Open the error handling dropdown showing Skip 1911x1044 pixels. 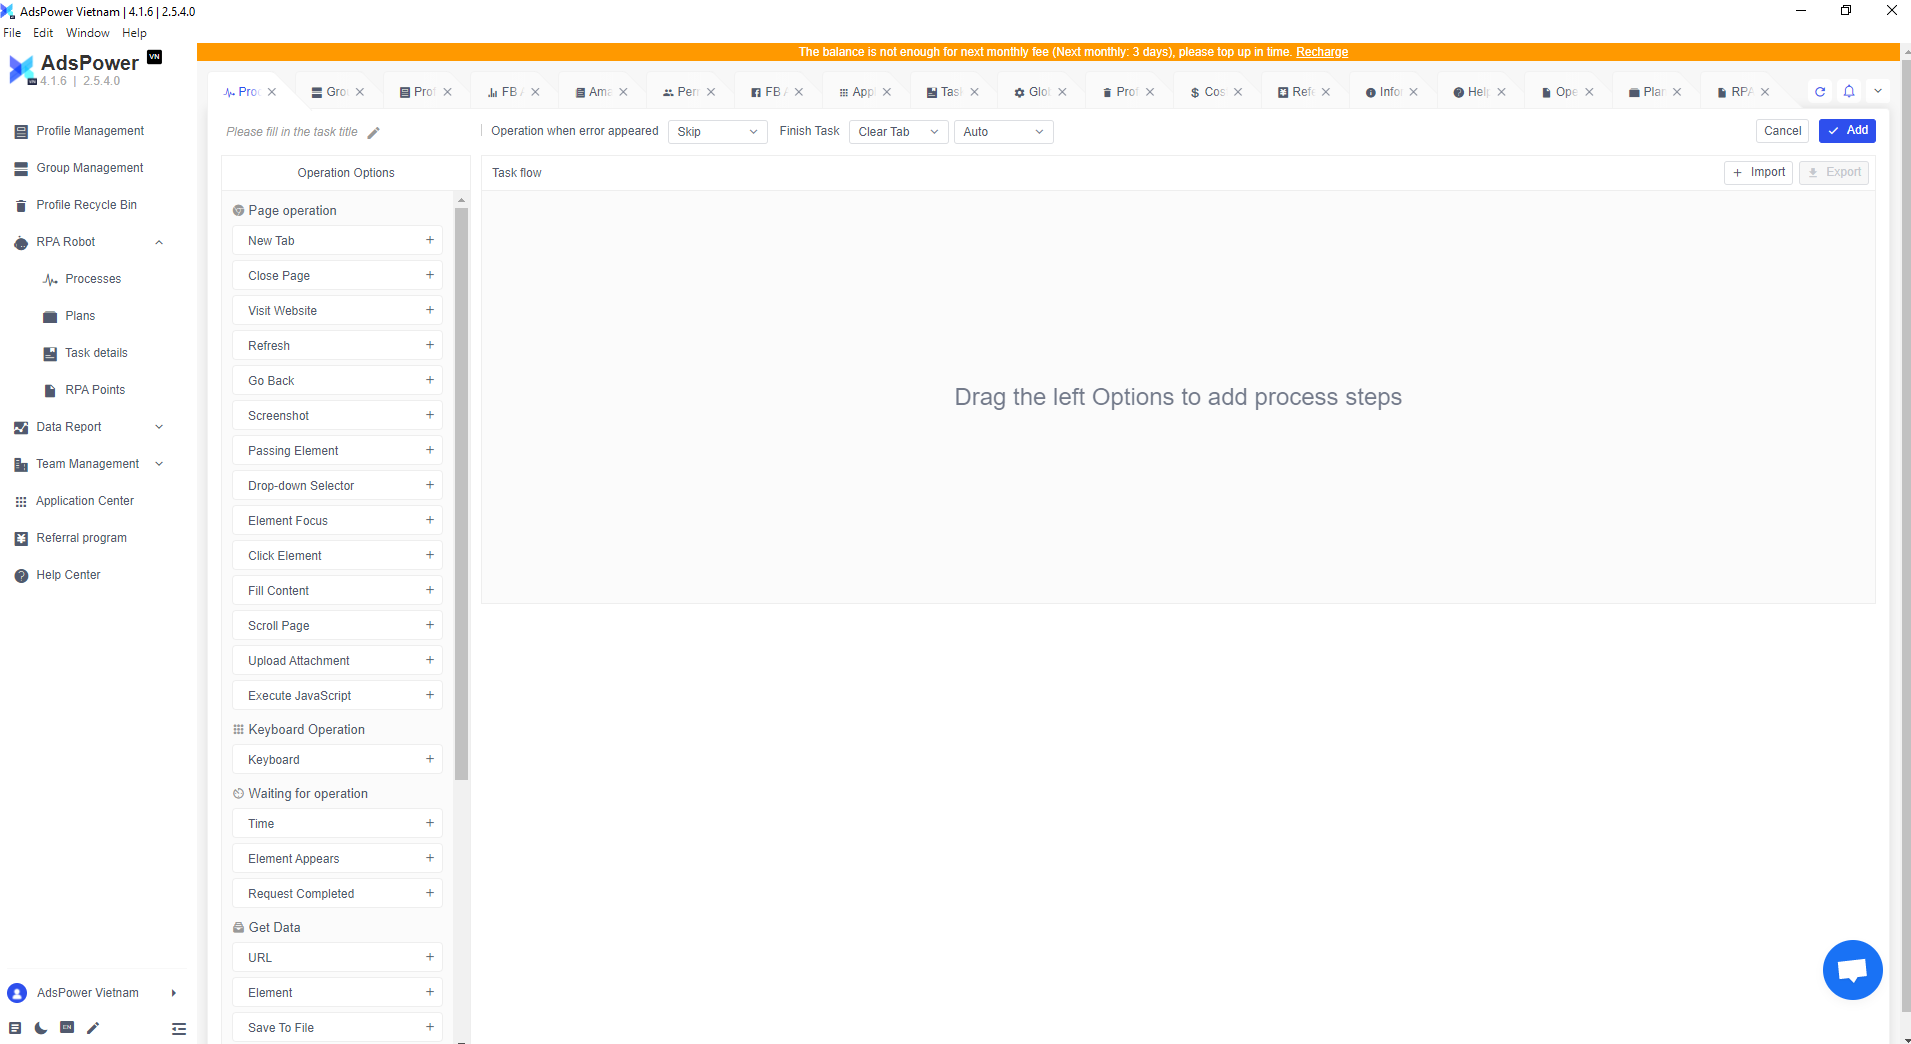[x=717, y=131]
